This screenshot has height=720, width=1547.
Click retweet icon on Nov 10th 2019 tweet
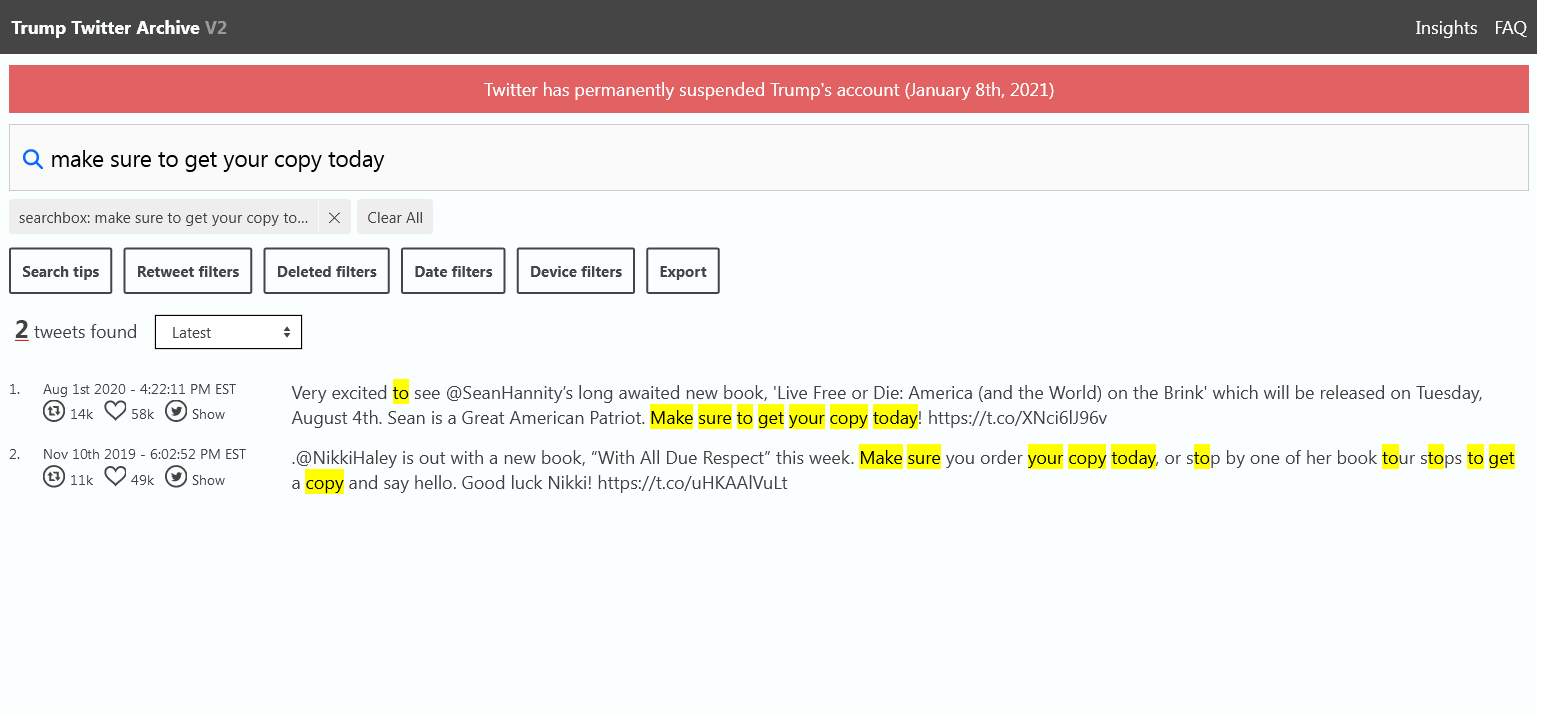click(54, 478)
